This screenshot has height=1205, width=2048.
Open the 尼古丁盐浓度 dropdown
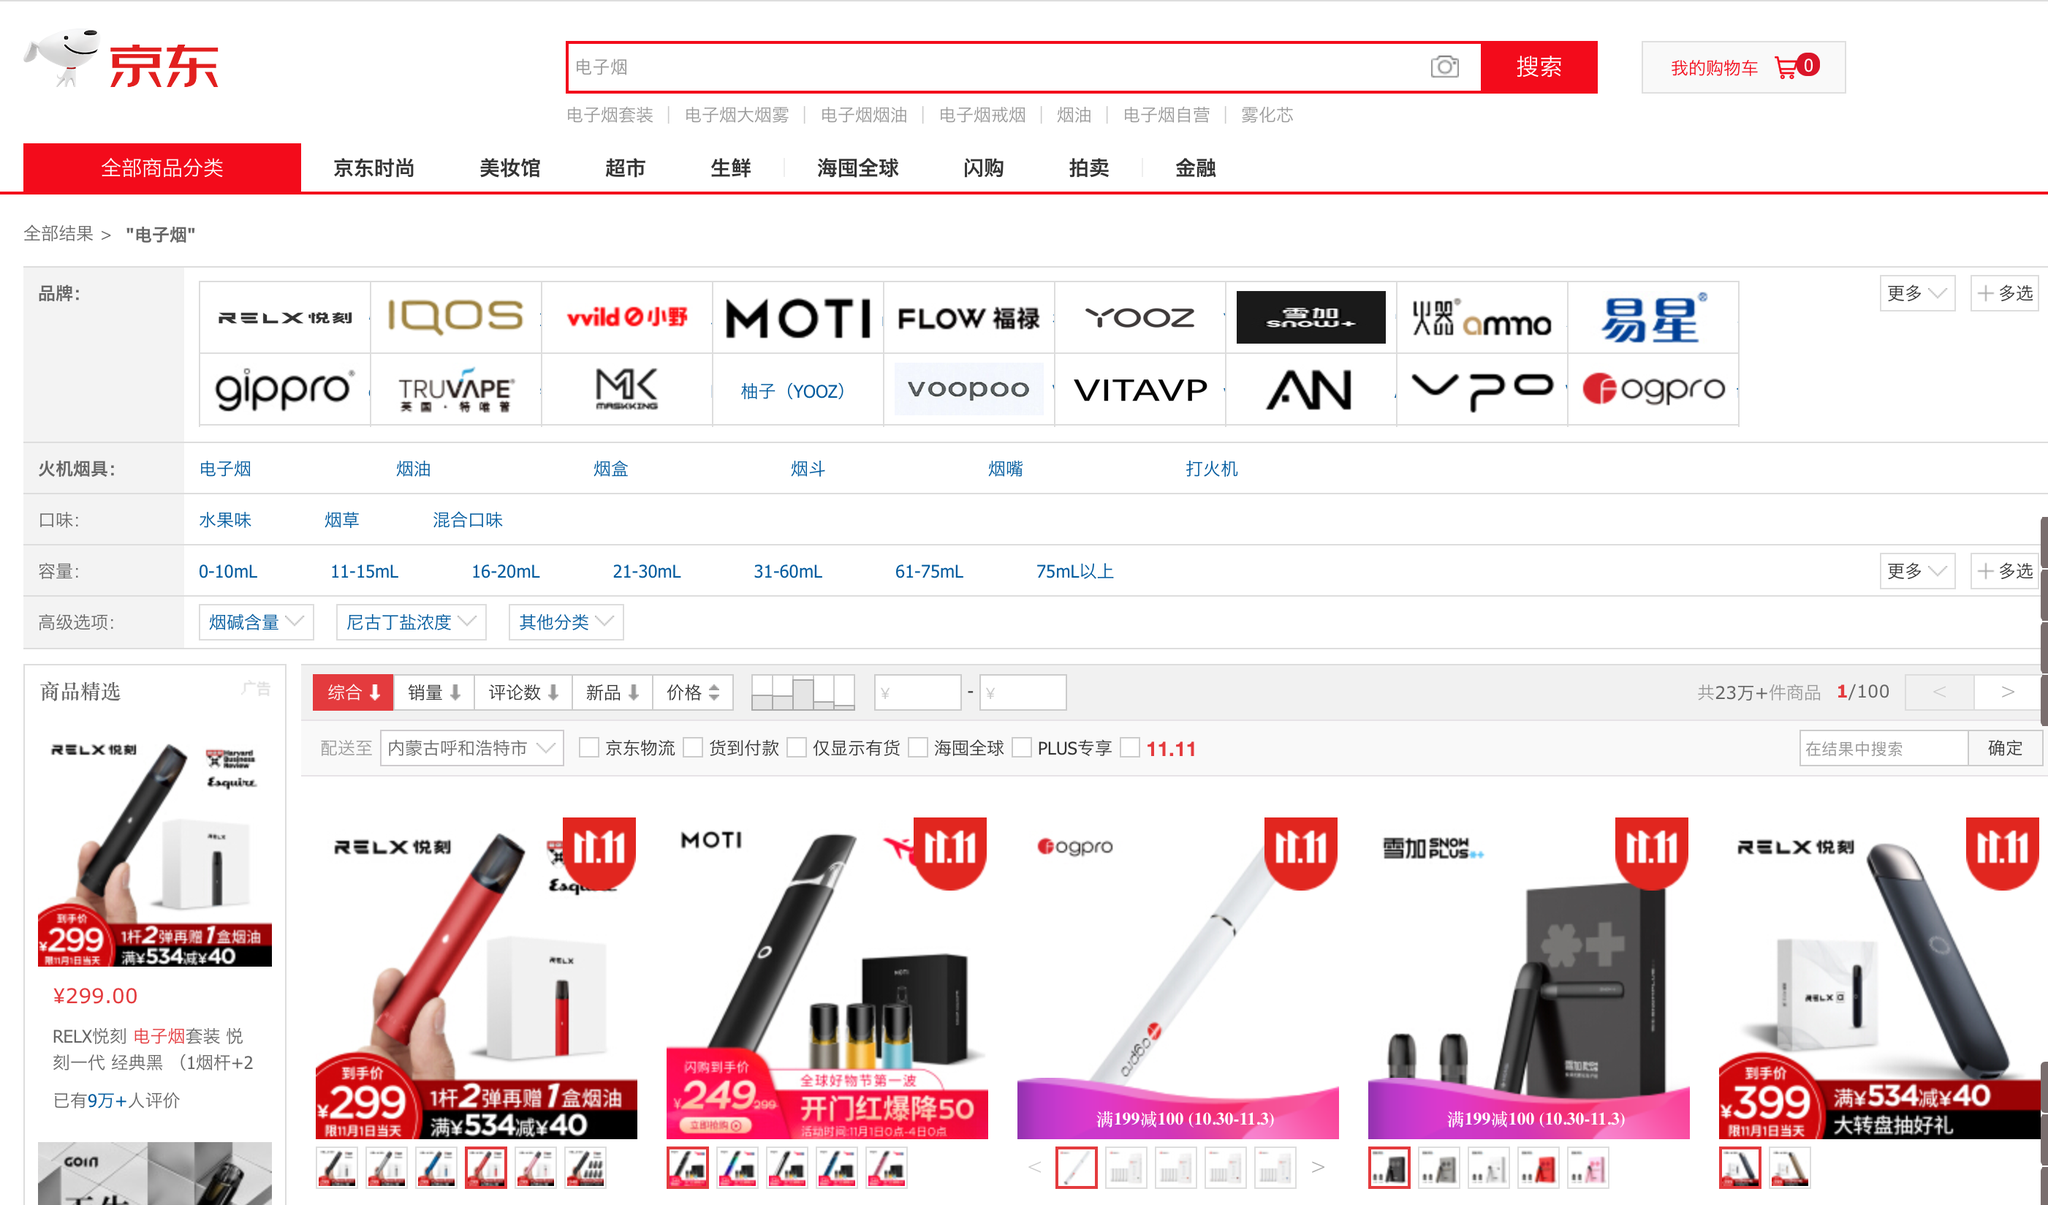click(411, 622)
